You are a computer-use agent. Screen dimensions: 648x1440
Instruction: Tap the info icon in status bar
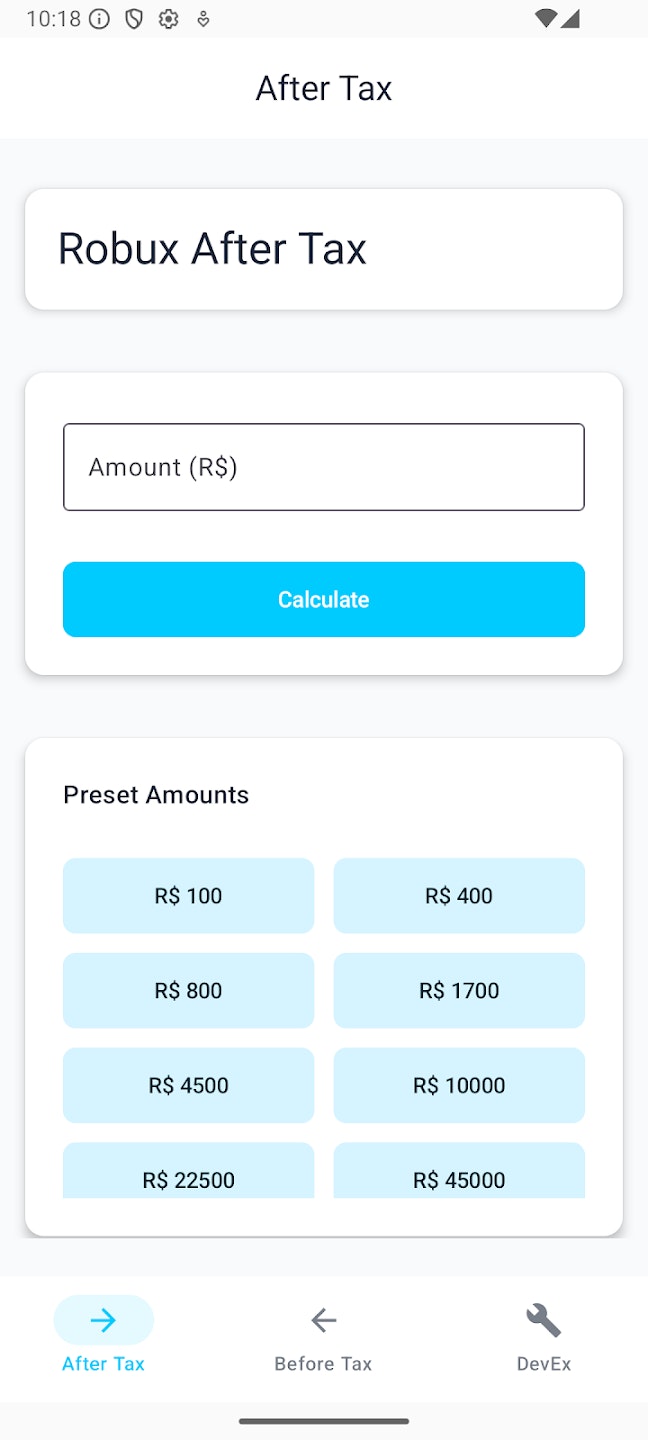(x=99, y=19)
